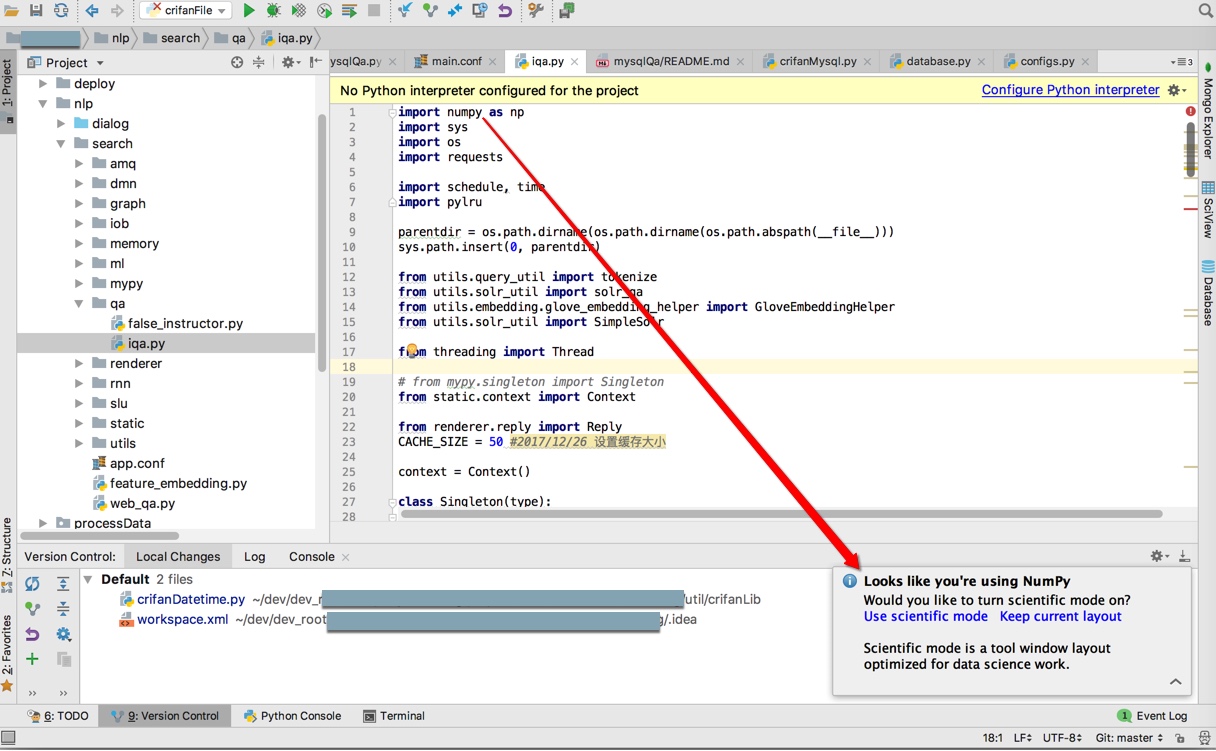Expand the deploy folder
Screen dimensions: 1216x751
[x=43, y=84]
